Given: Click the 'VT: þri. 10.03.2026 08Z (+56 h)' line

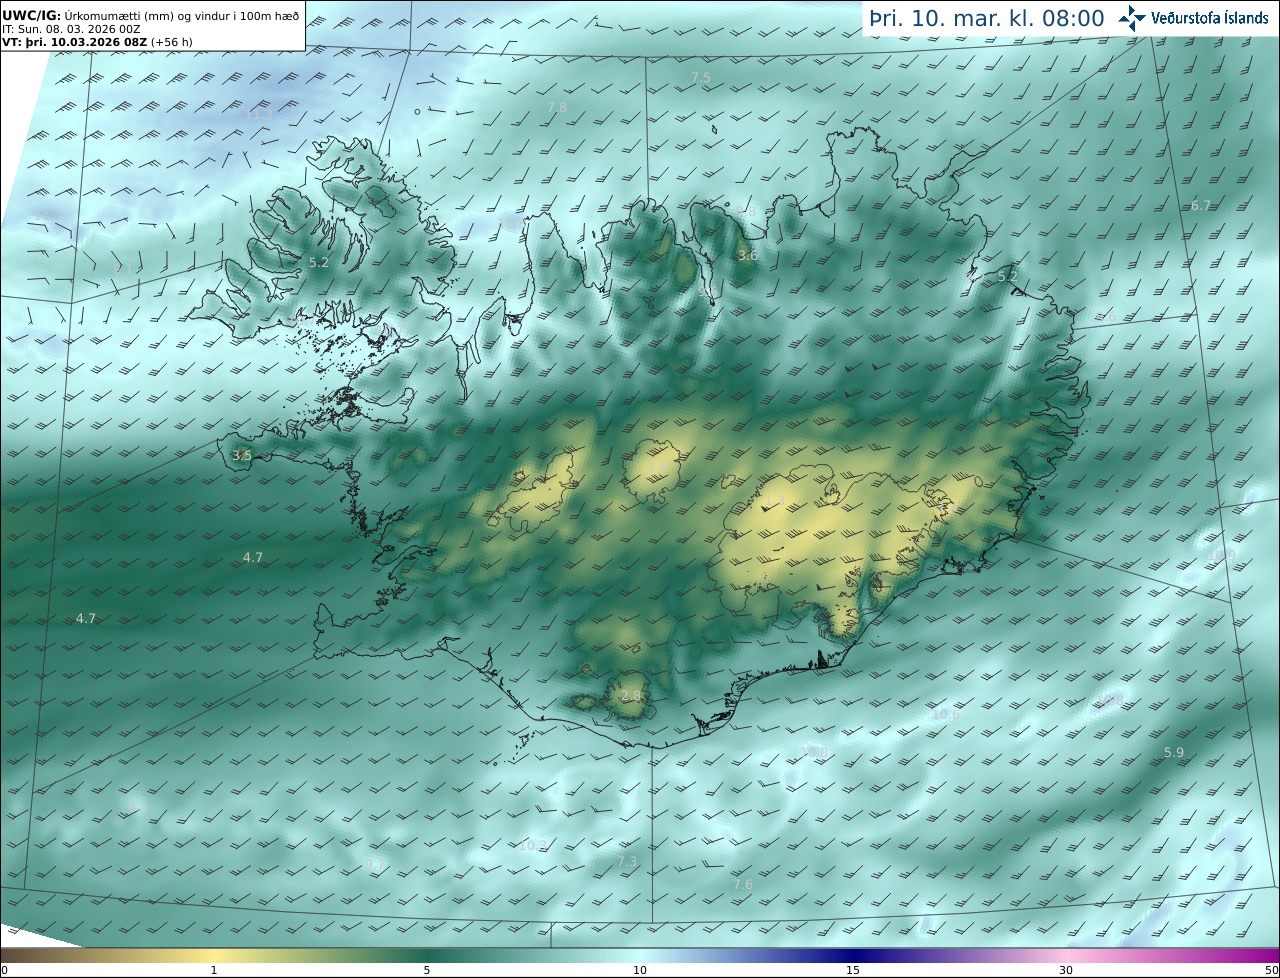Looking at the screenshot, I should tap(96, 43).
